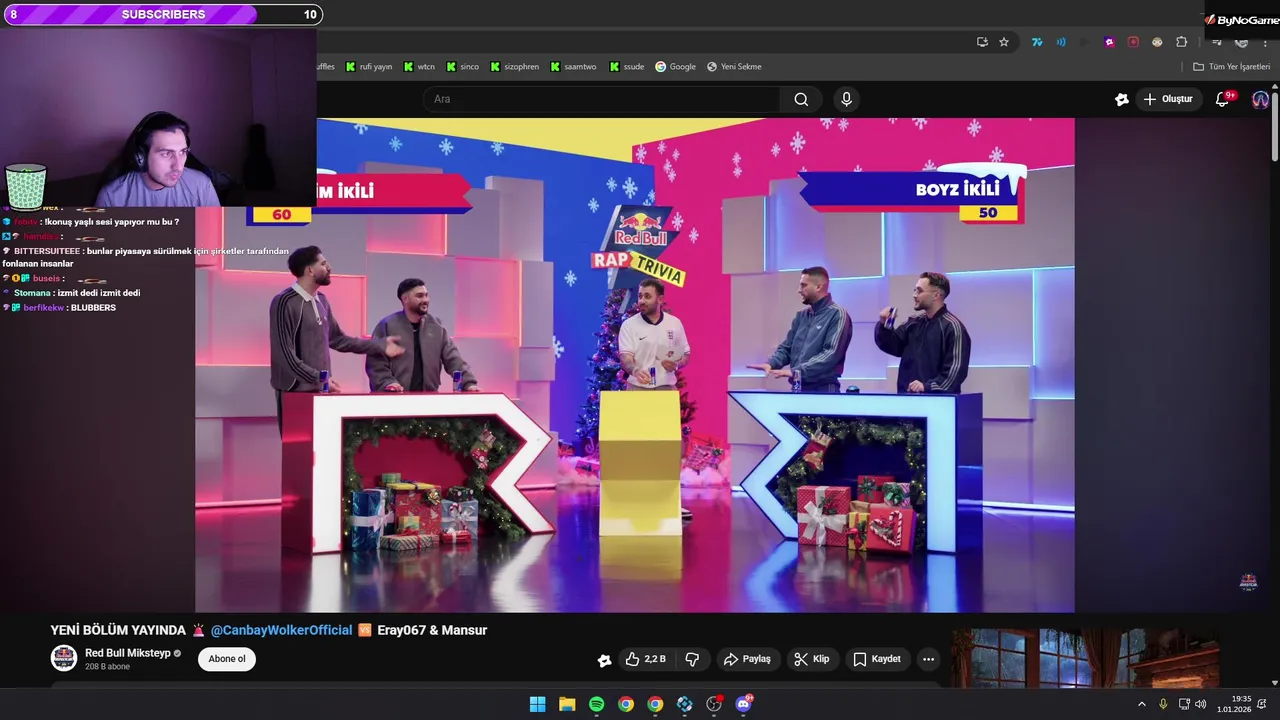Click the Paylaş share button
1280x720 pixels.
(748, 659)
